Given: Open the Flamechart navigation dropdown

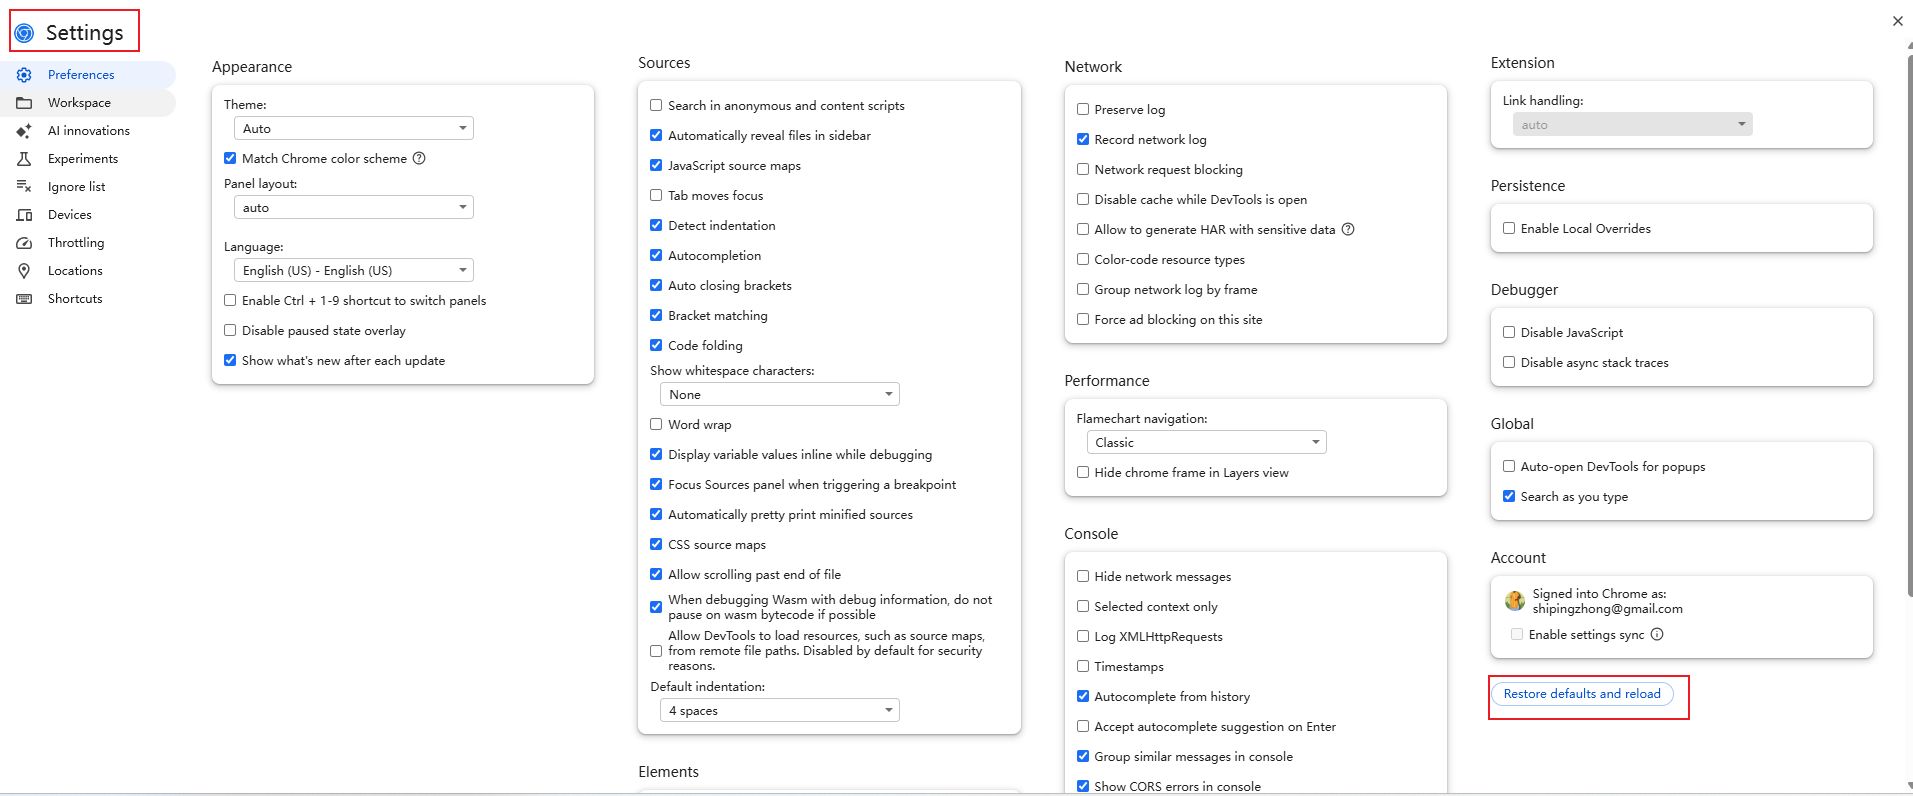Looking at the screenshot, I should click(x=1206, y=442).
